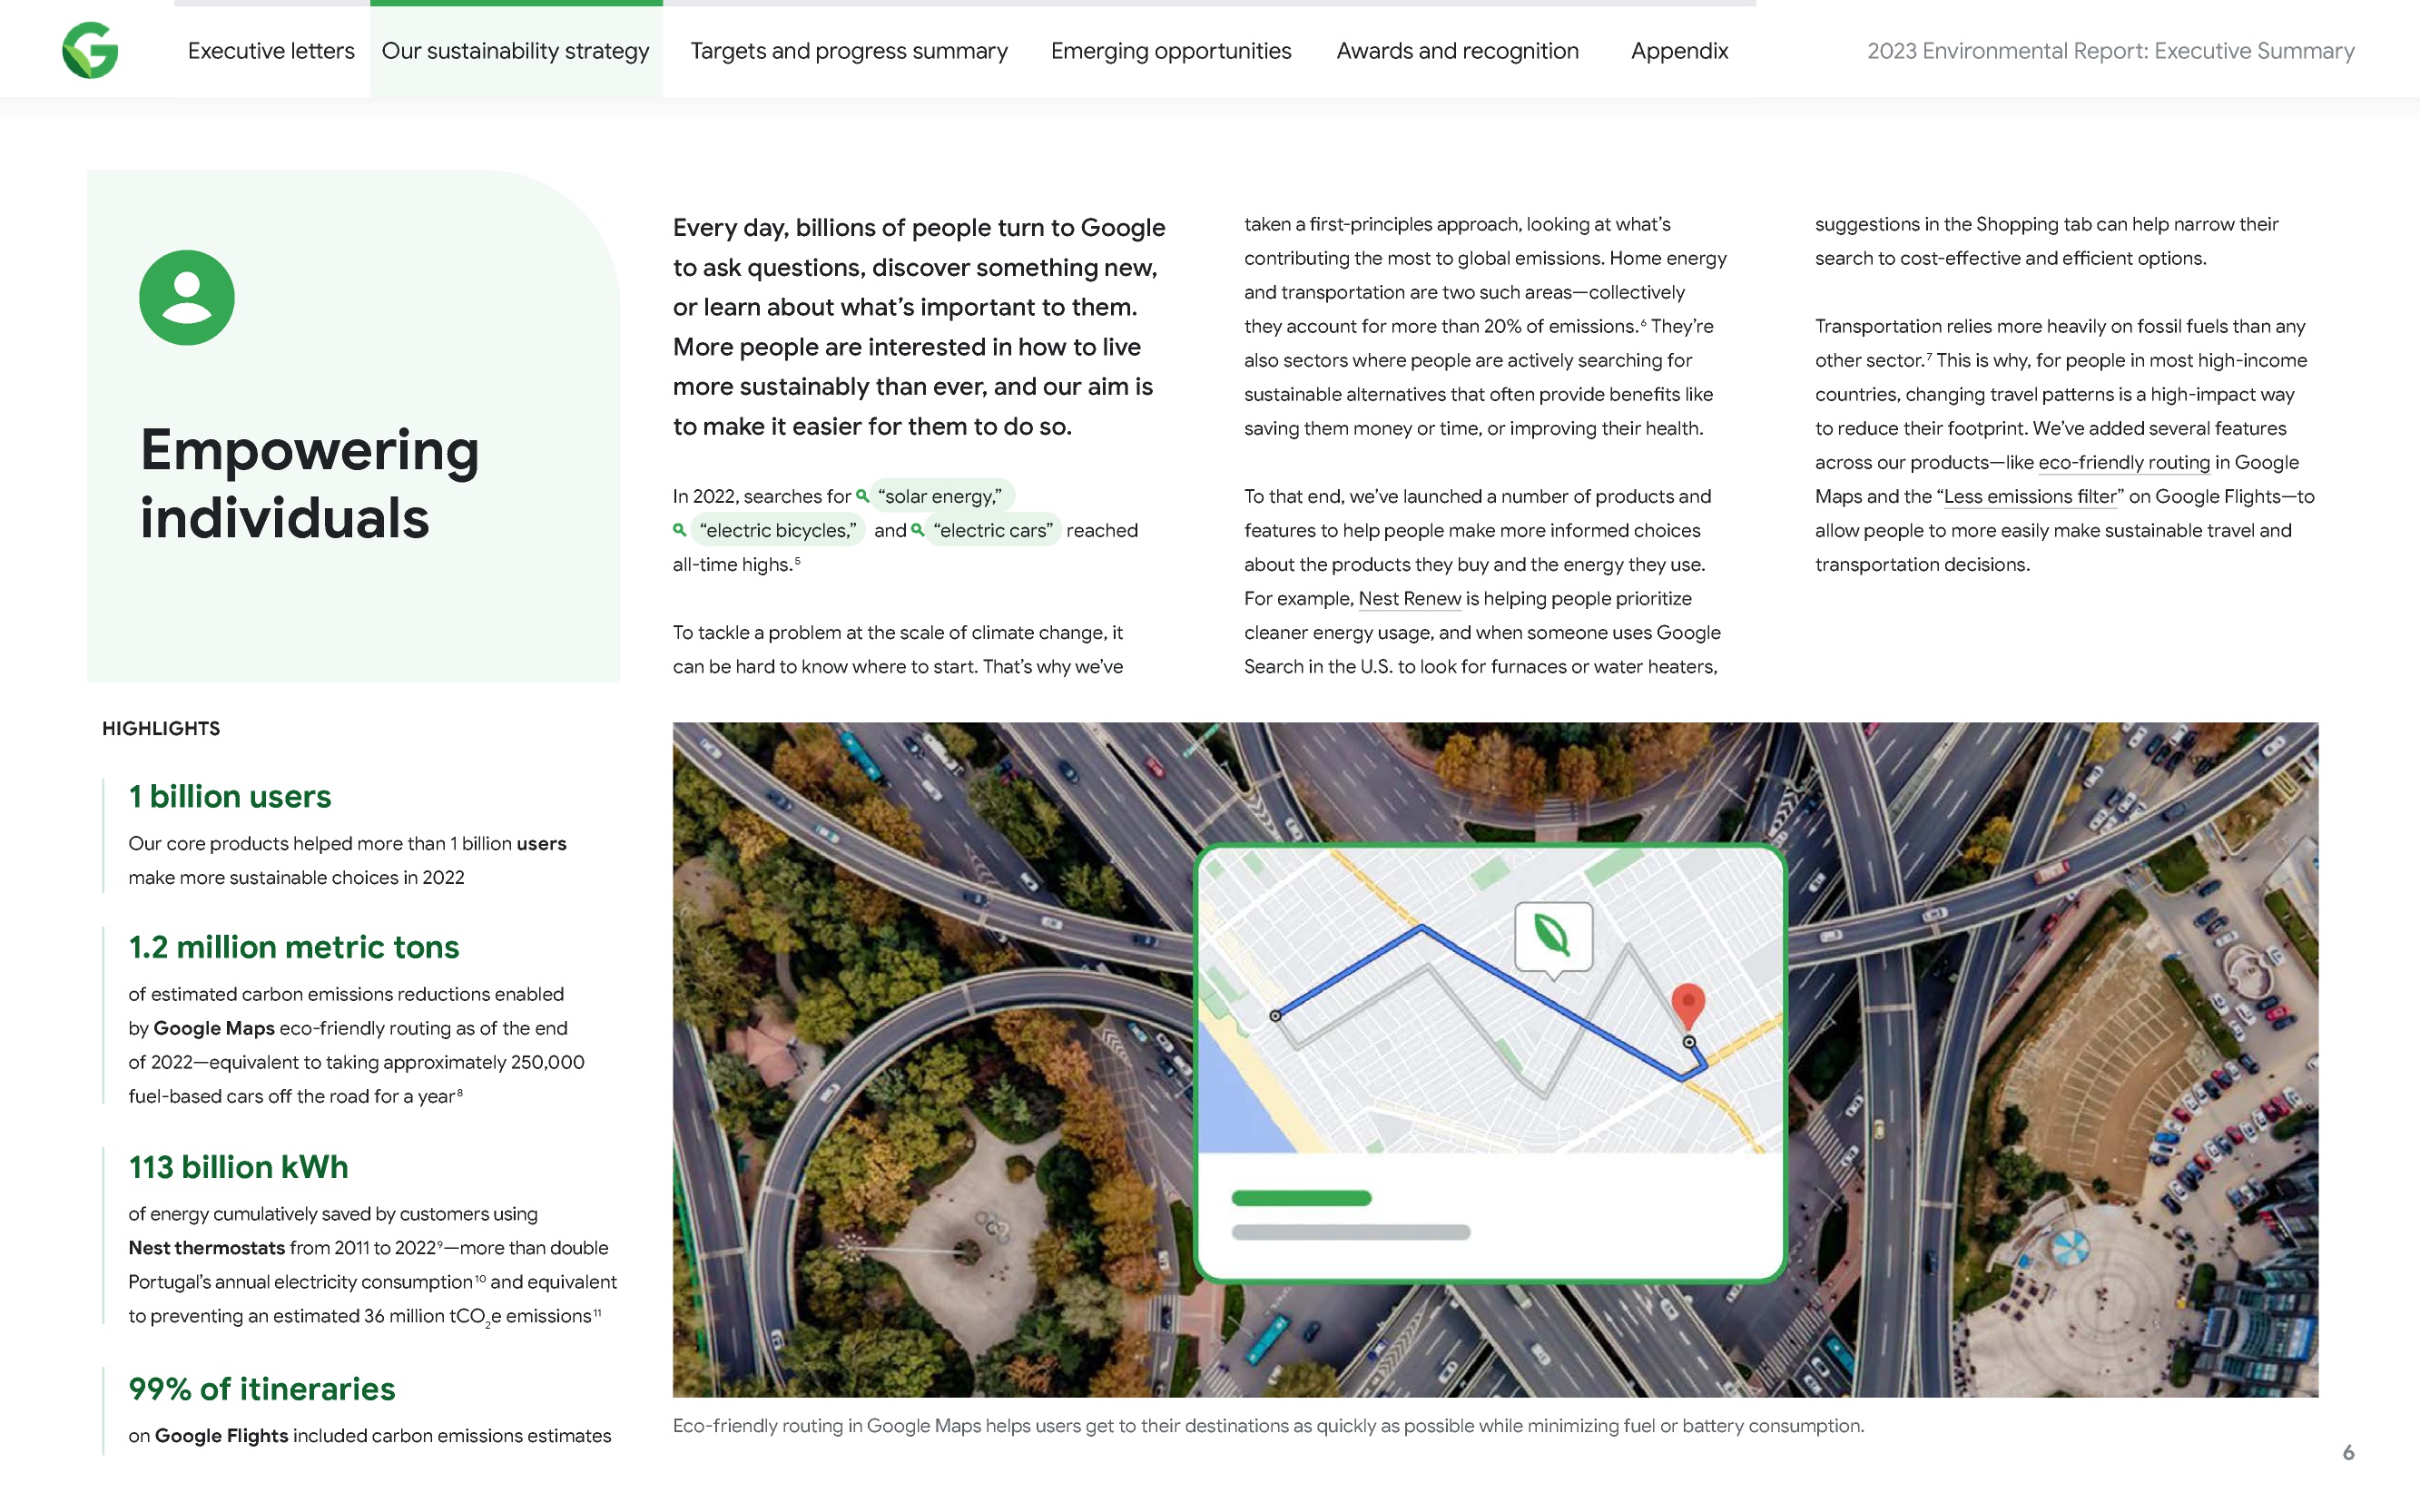Viewport: 2420px width, 1512px height.
Task: Select Our sustainability strategy tab
Action: pos(515,51)
